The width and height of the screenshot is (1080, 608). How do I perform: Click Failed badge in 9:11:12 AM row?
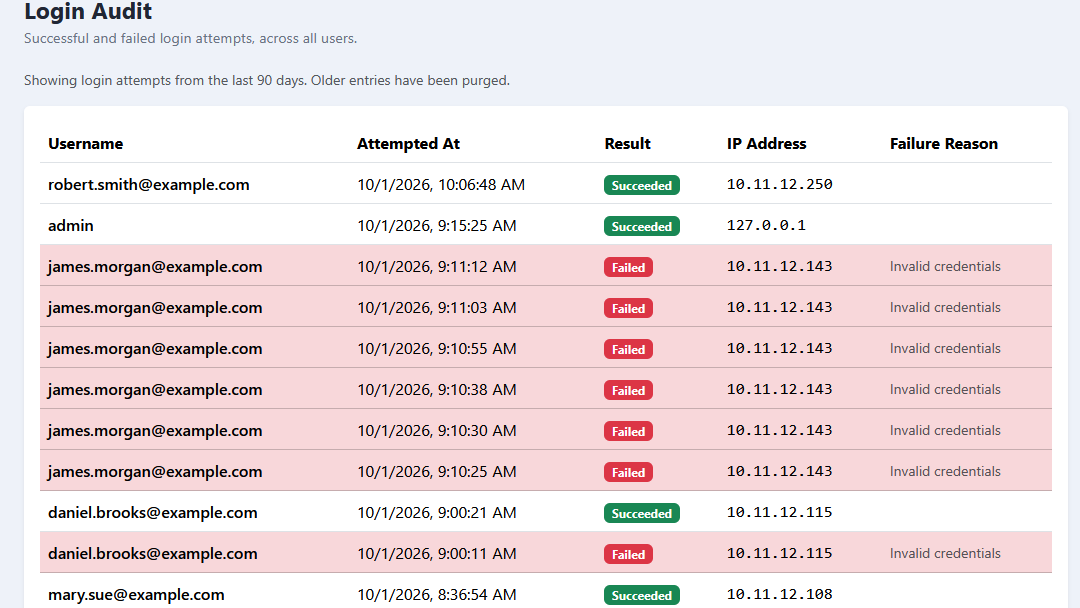(628, 267)
